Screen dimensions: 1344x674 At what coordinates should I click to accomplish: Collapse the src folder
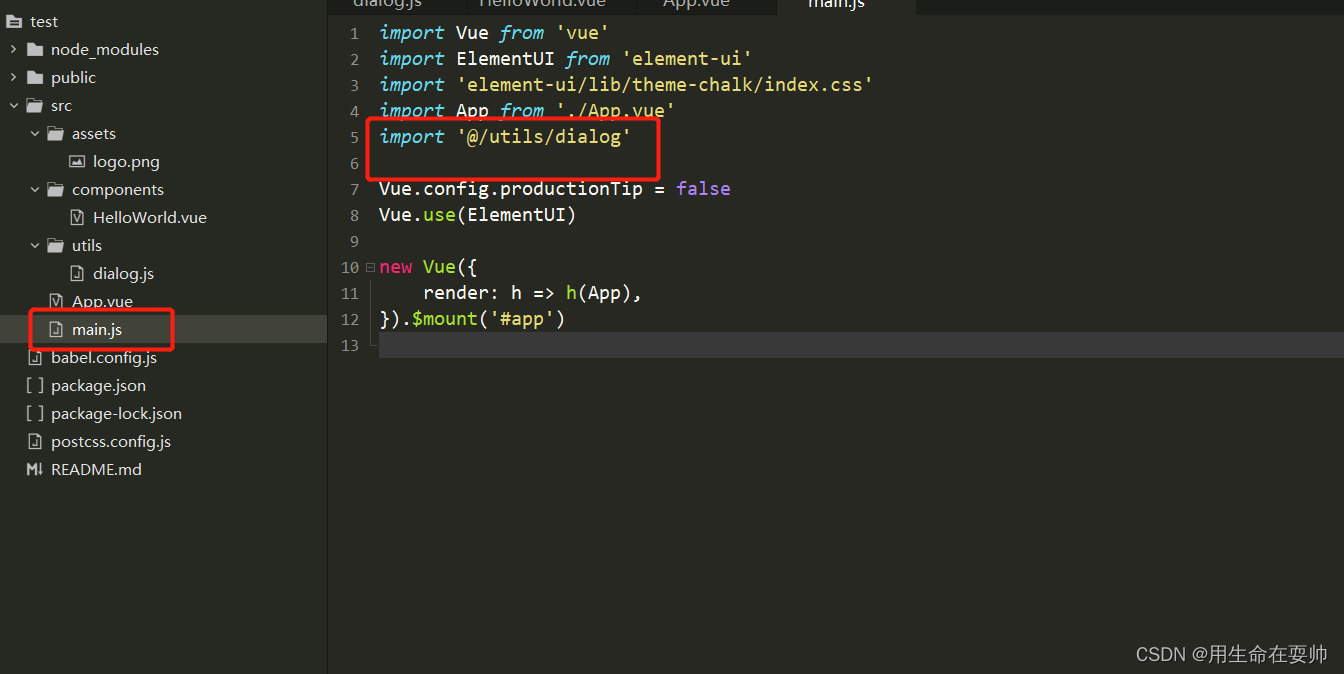coord(14,105)
